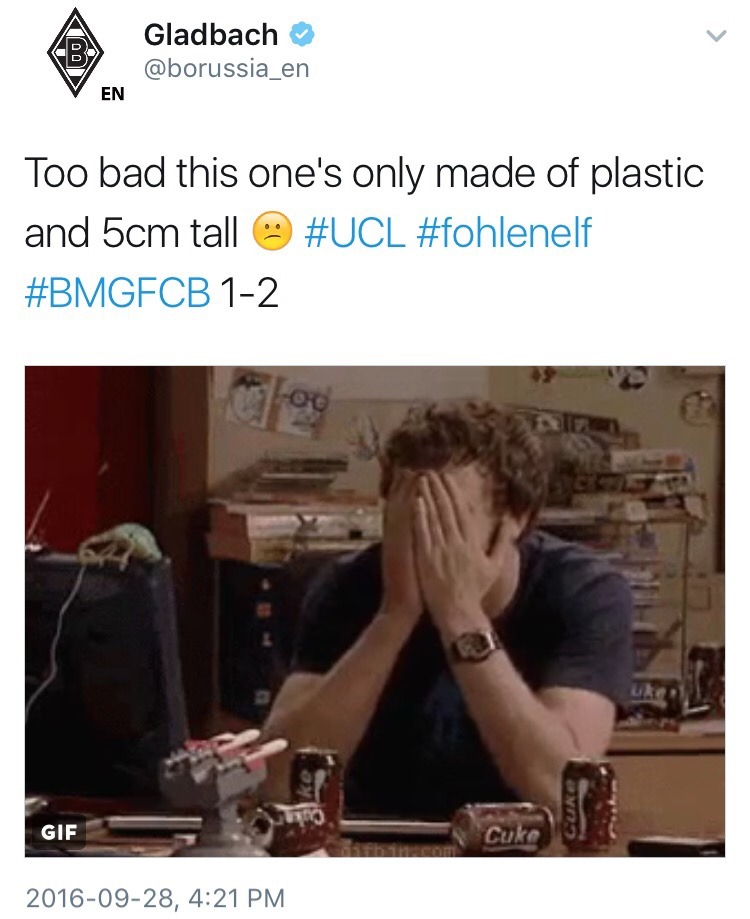Click the wristwatch in the GIF
The width and height of the screenshot is (750, 919).
(x=474, y=644)
